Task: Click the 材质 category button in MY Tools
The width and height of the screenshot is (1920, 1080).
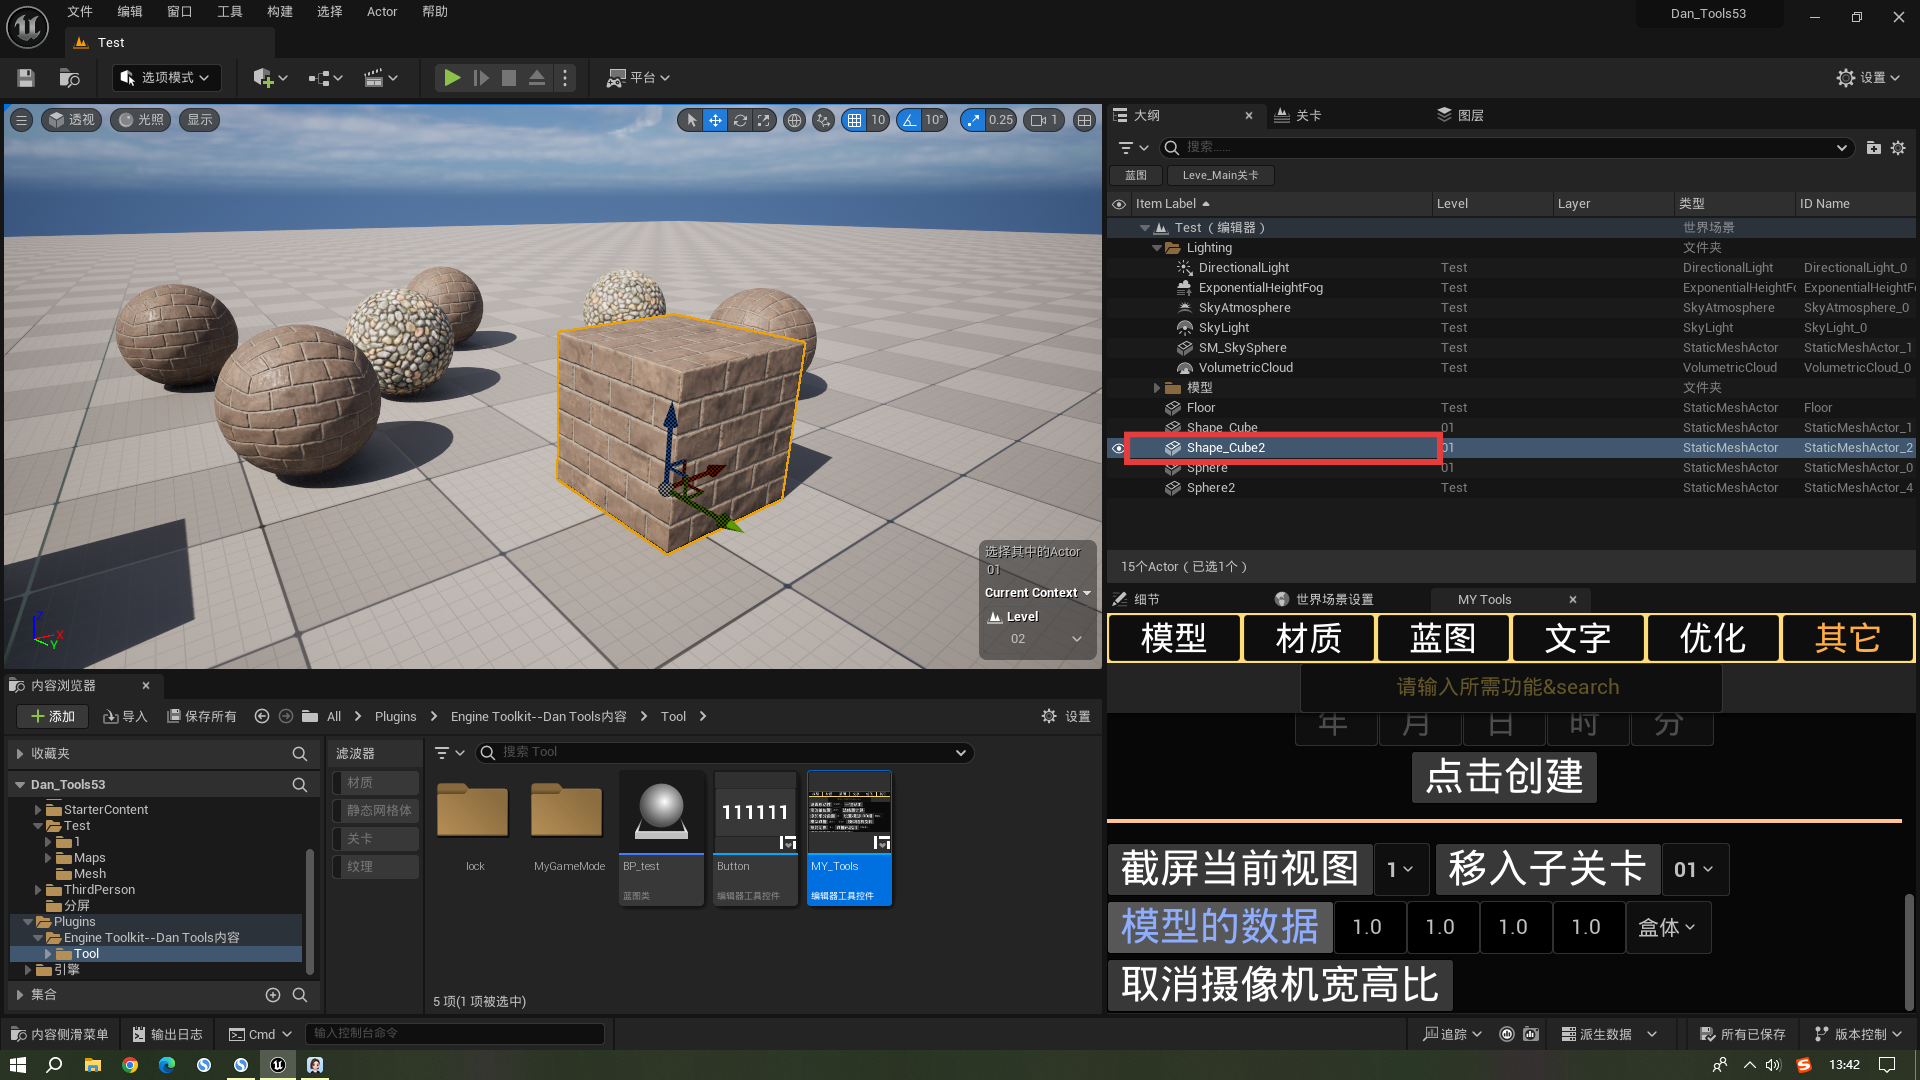Action: (x=1309, y=638)
